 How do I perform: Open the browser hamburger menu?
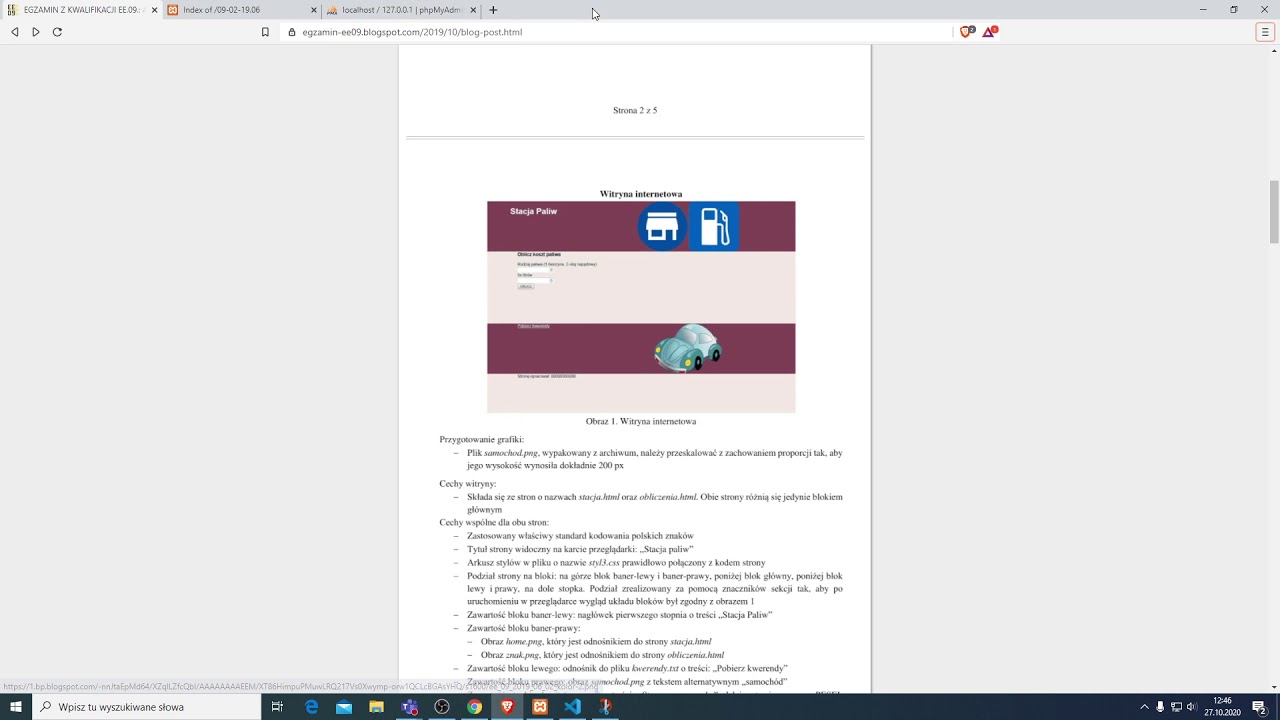click(1264, 32)
